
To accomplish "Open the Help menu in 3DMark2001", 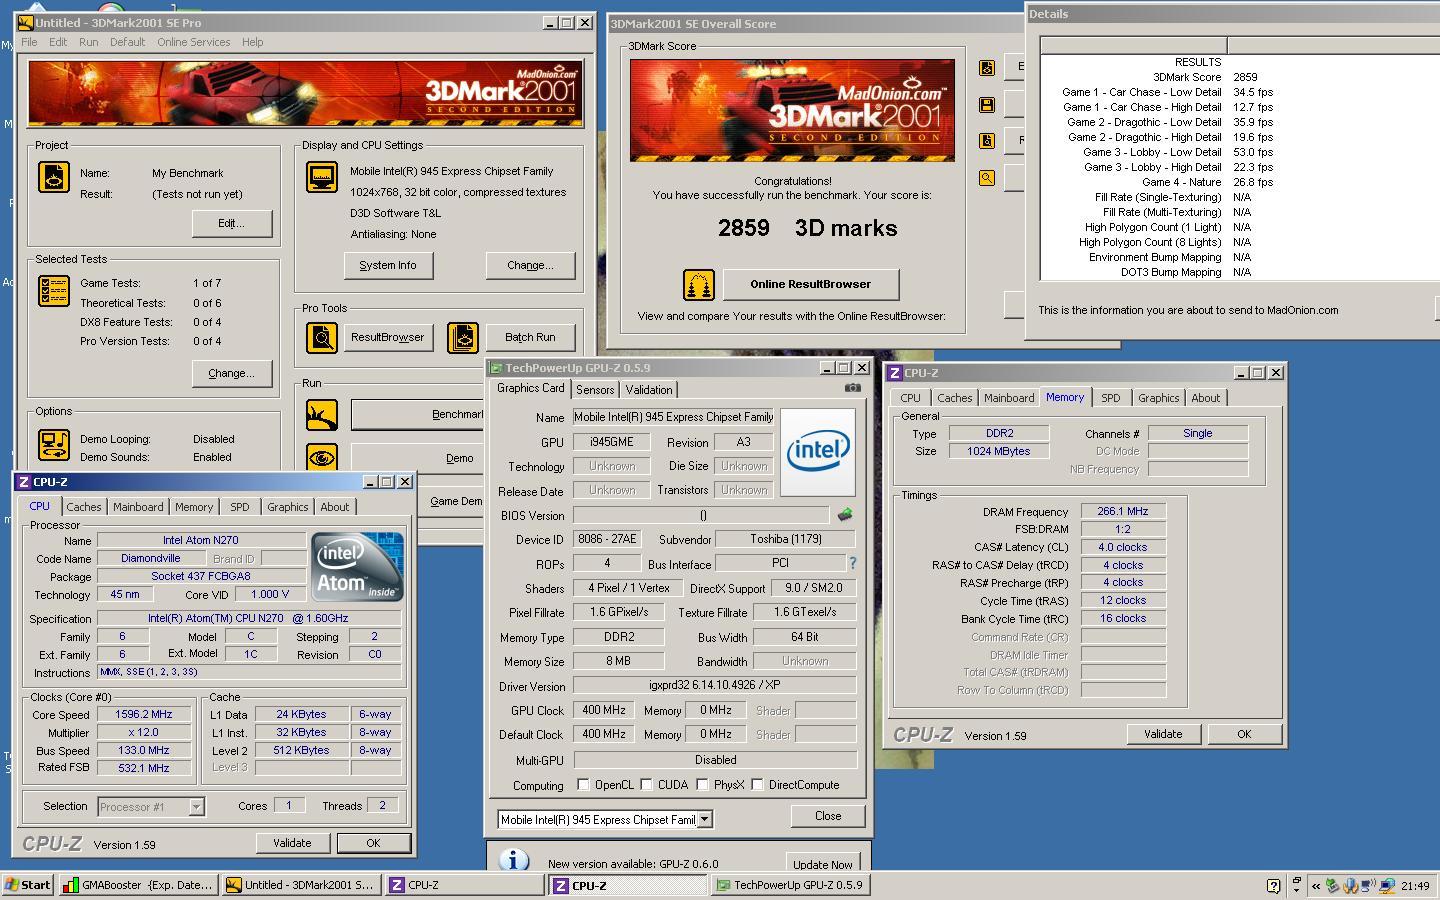I will 253,42.
